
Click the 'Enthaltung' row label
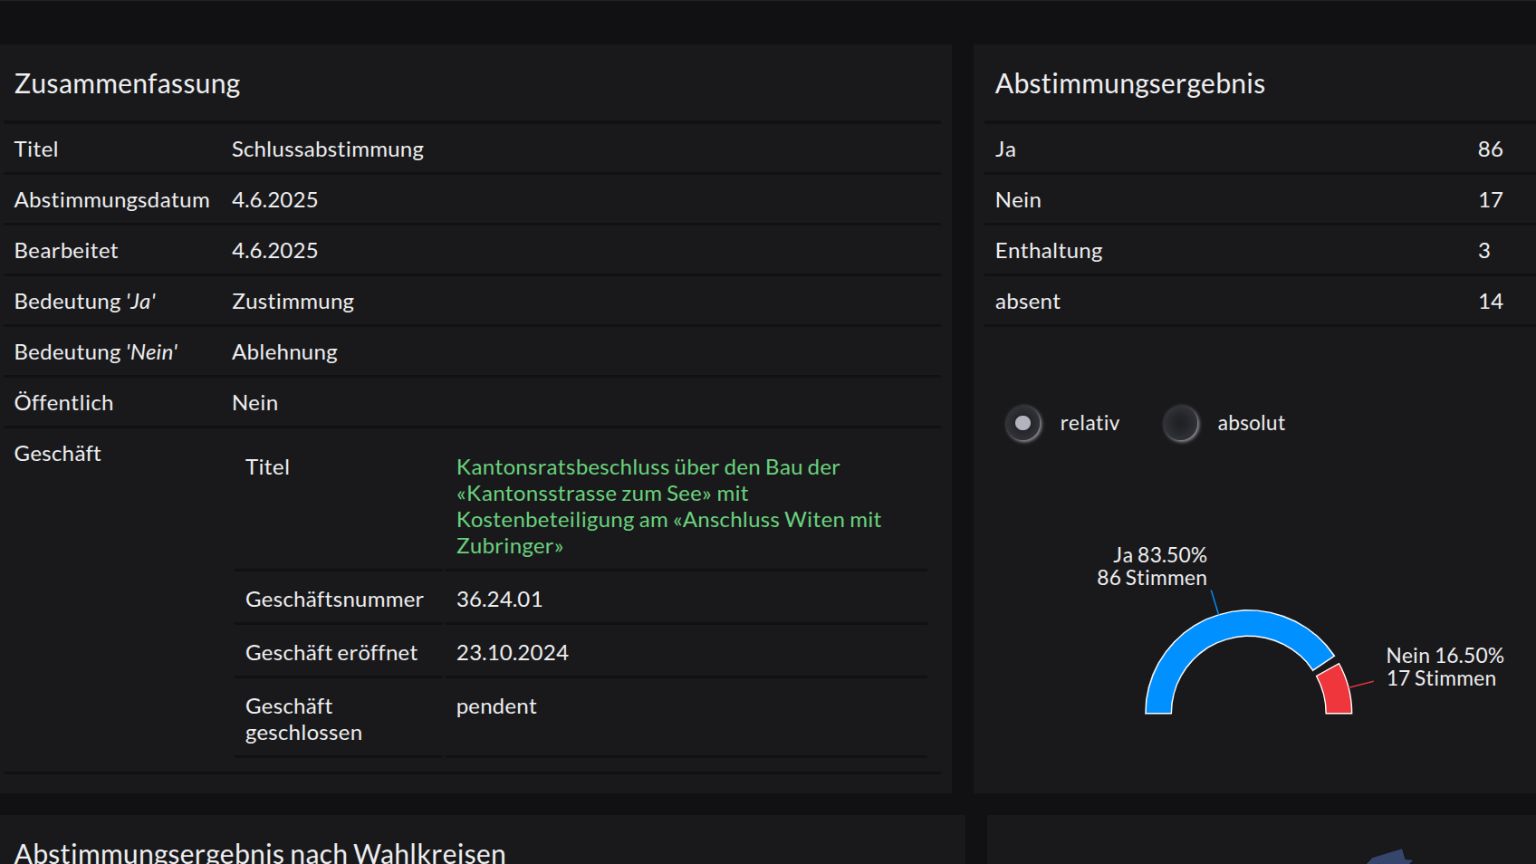1049,251
